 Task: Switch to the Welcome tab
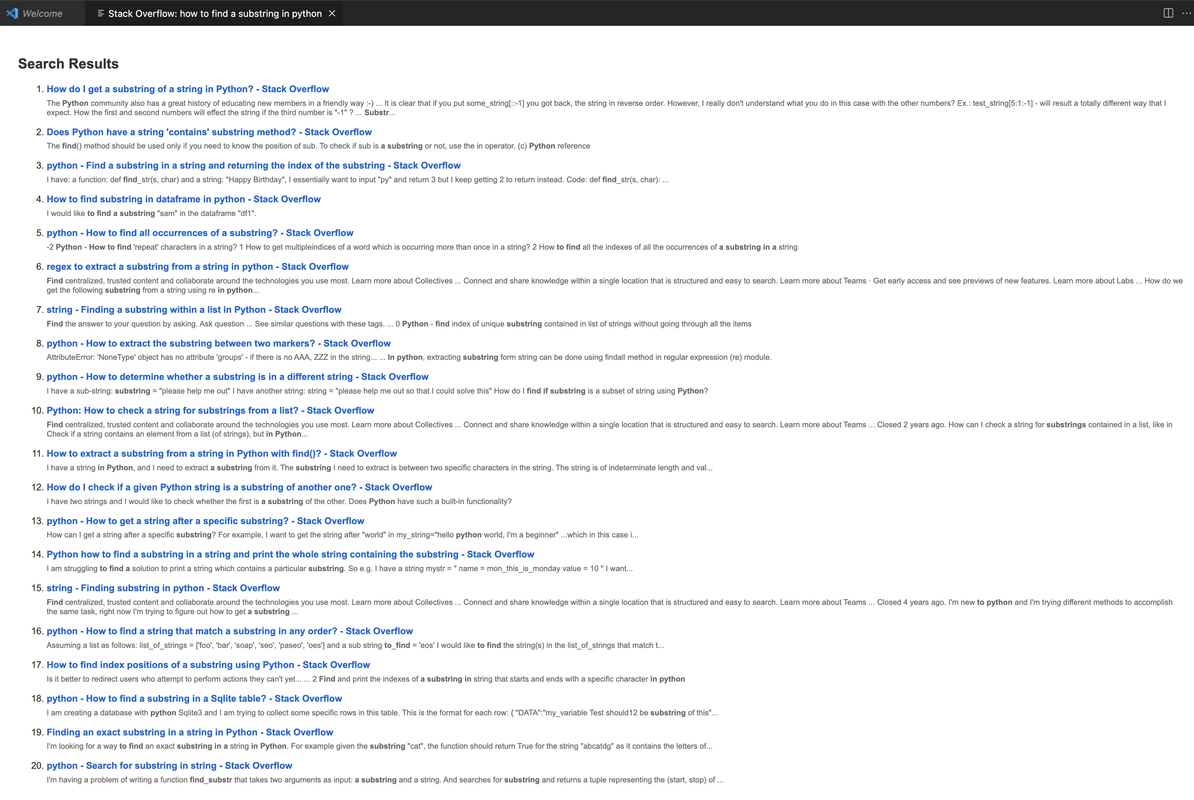pos(42,13)
